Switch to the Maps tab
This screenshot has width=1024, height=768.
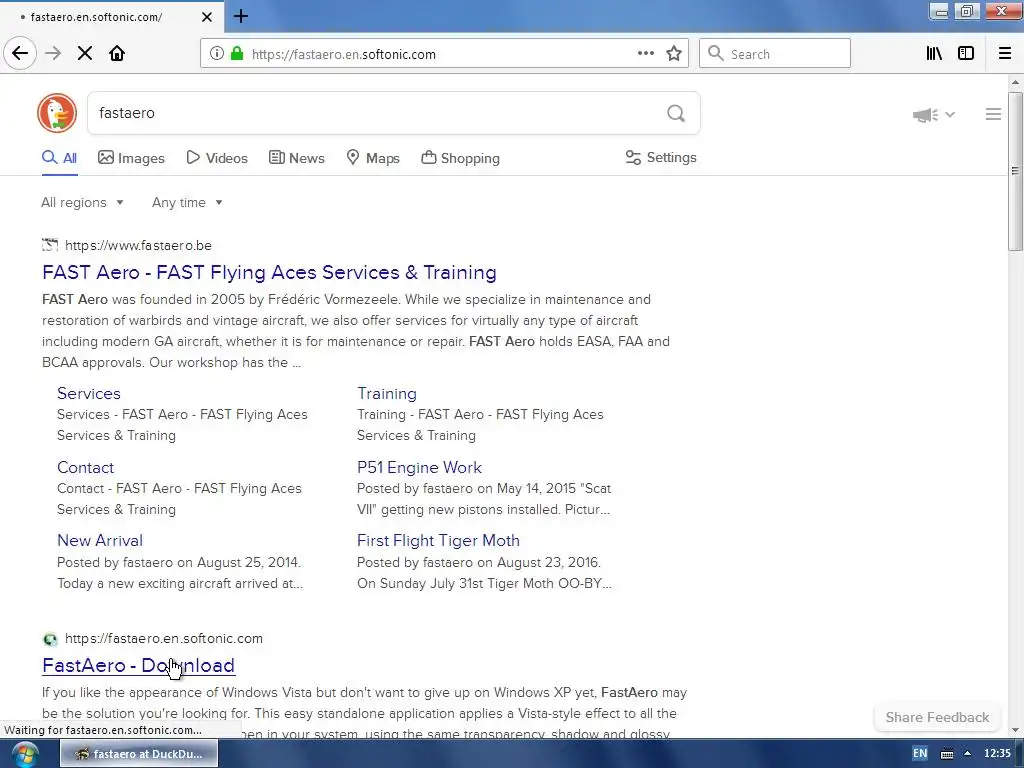(373, 158)
